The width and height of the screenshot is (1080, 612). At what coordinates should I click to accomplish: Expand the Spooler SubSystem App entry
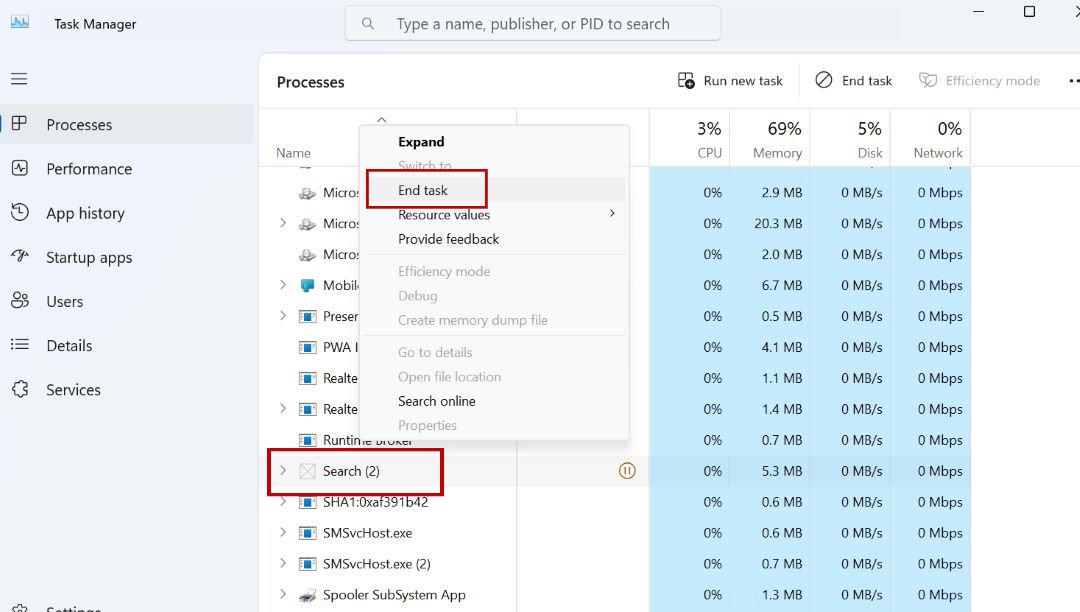[283, 594]
